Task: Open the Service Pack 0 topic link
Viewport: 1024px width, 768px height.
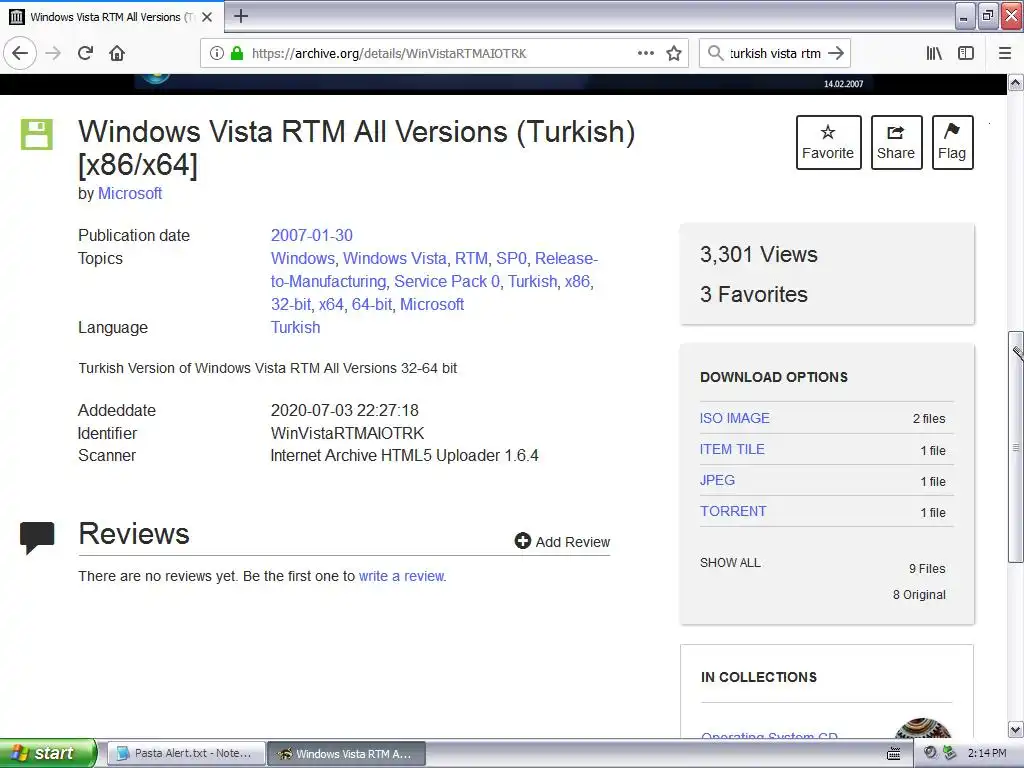Action: coord(447,281)
